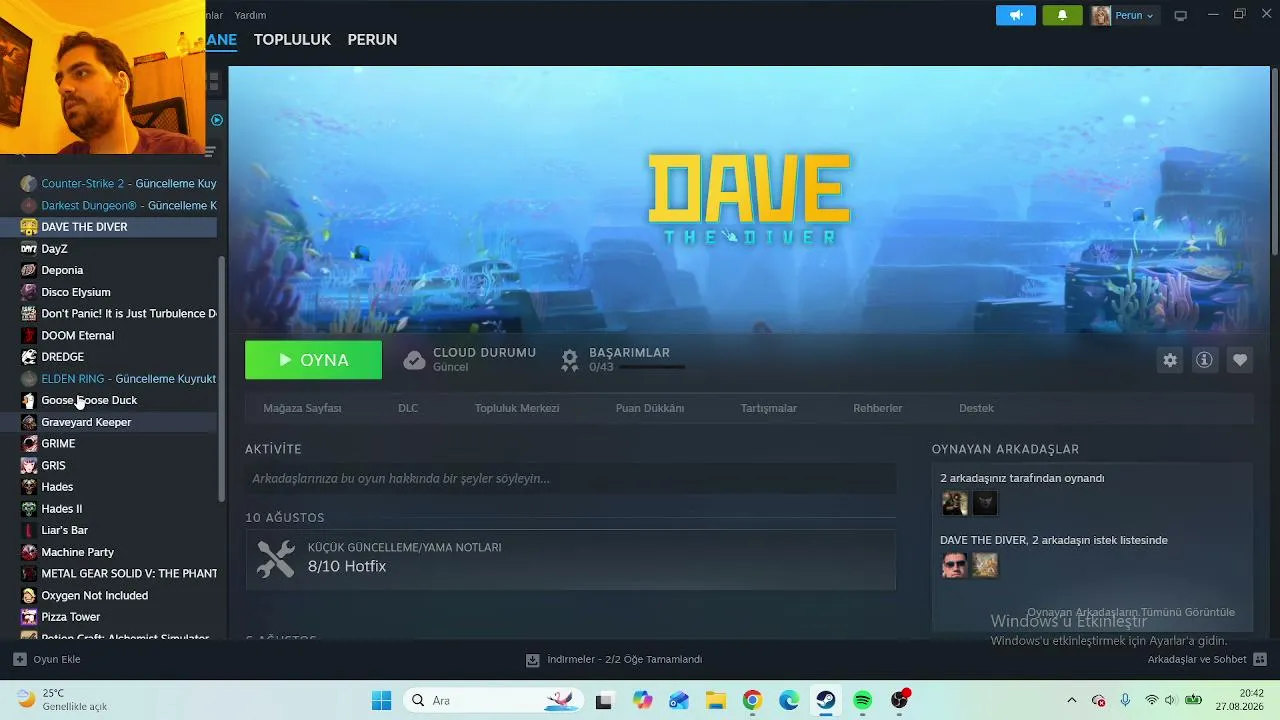Screen dimensions: 1280x720
Task: Click the DAVE THE DIVER list icon
Action: (x=29, y=227)
